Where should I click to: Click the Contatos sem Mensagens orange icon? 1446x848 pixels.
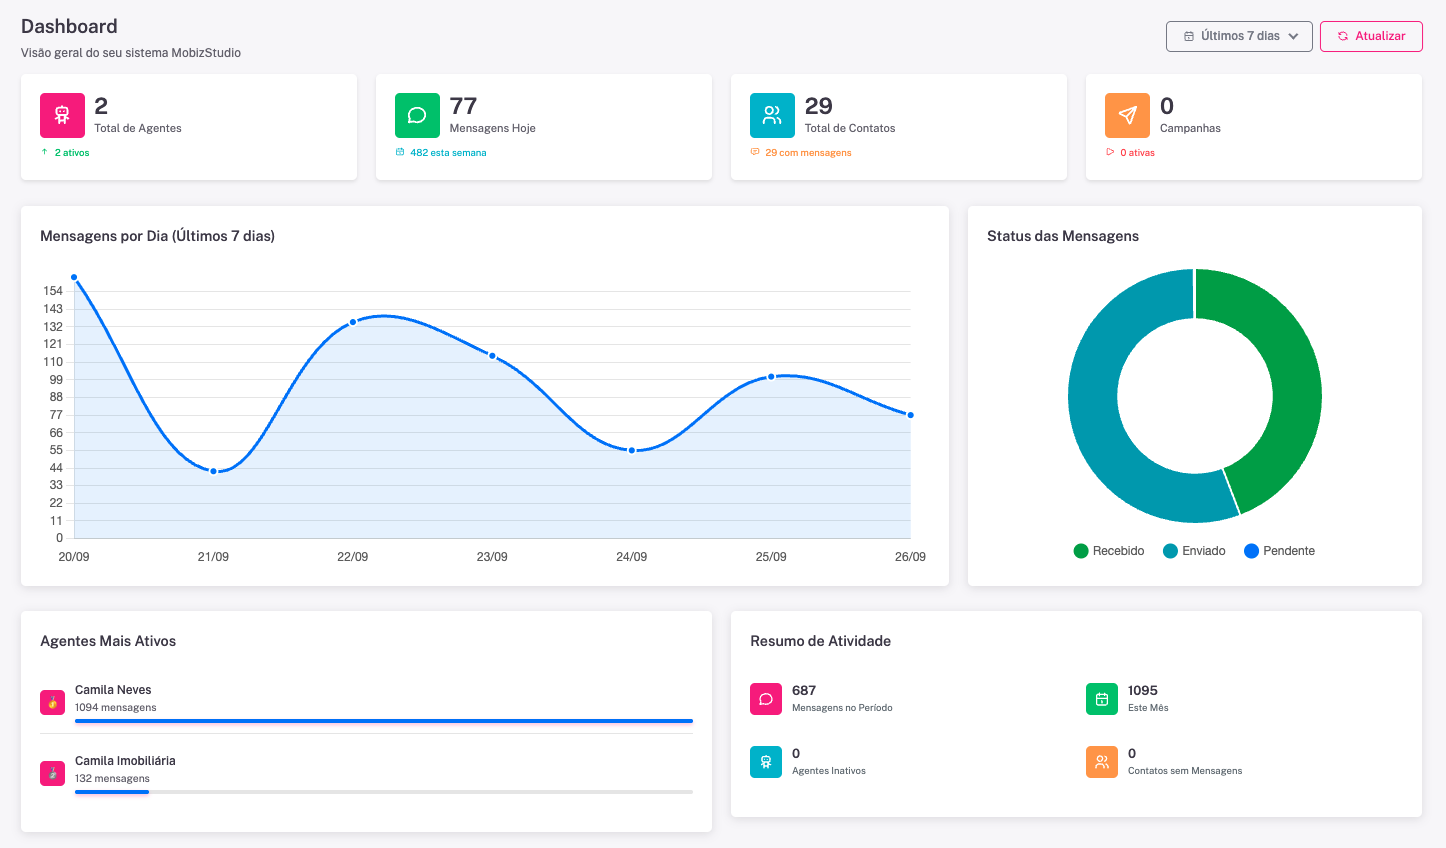tap(1101, 761)
